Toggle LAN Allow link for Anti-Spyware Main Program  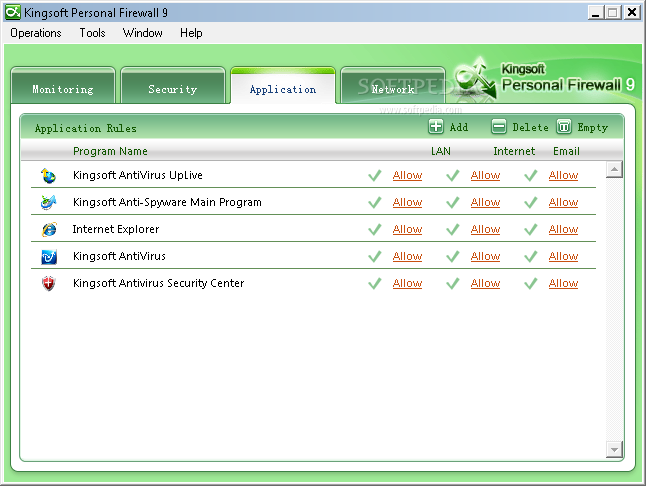click(407, 203)
